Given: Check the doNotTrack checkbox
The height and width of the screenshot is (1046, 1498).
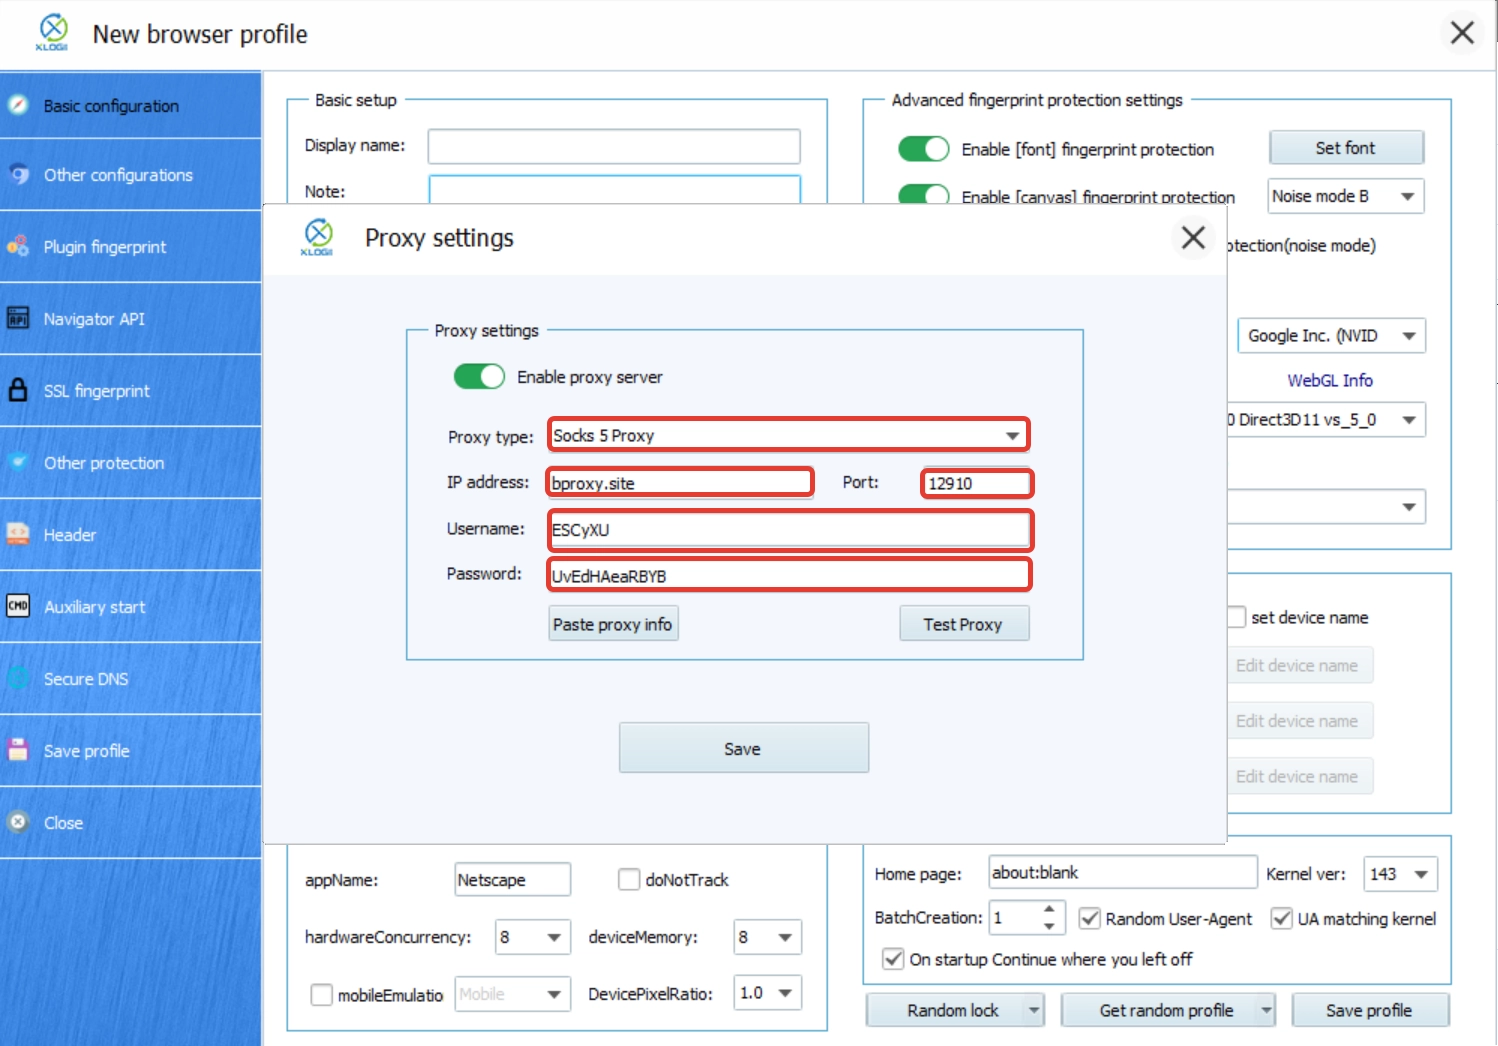Looking at the screenshot, I should (x=629, y=880).
